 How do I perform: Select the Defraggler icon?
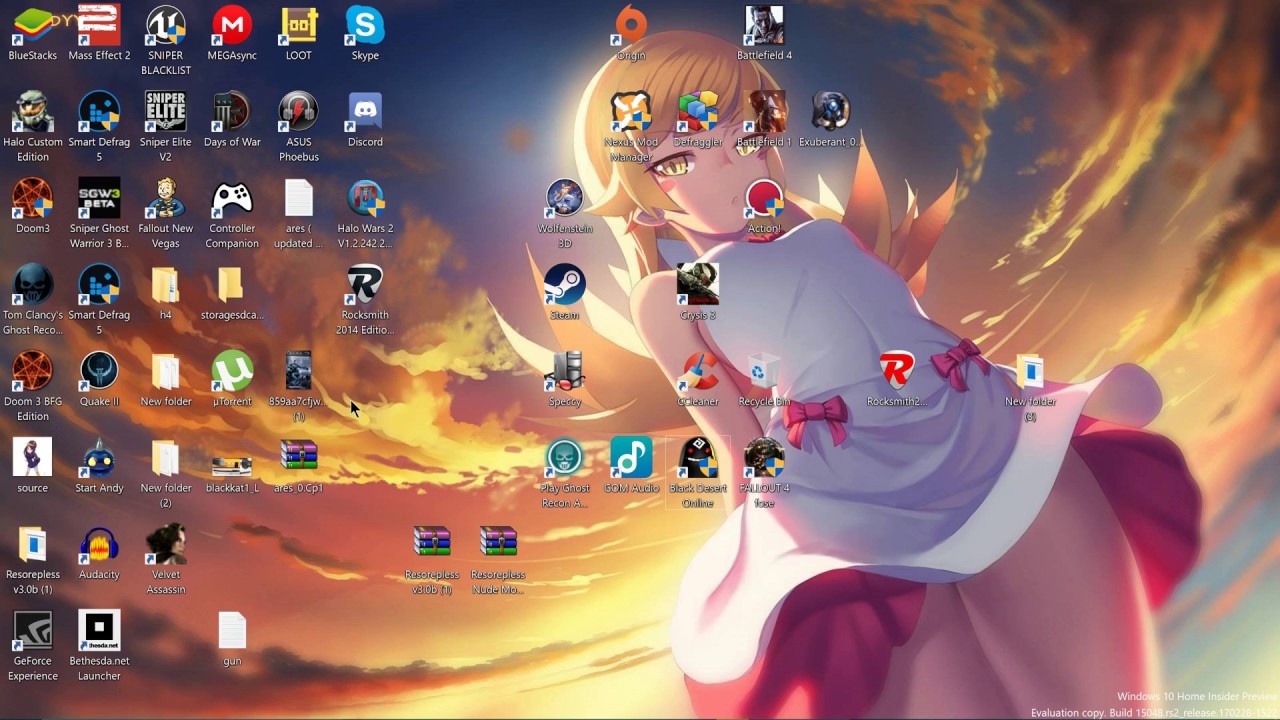[698, 112]
